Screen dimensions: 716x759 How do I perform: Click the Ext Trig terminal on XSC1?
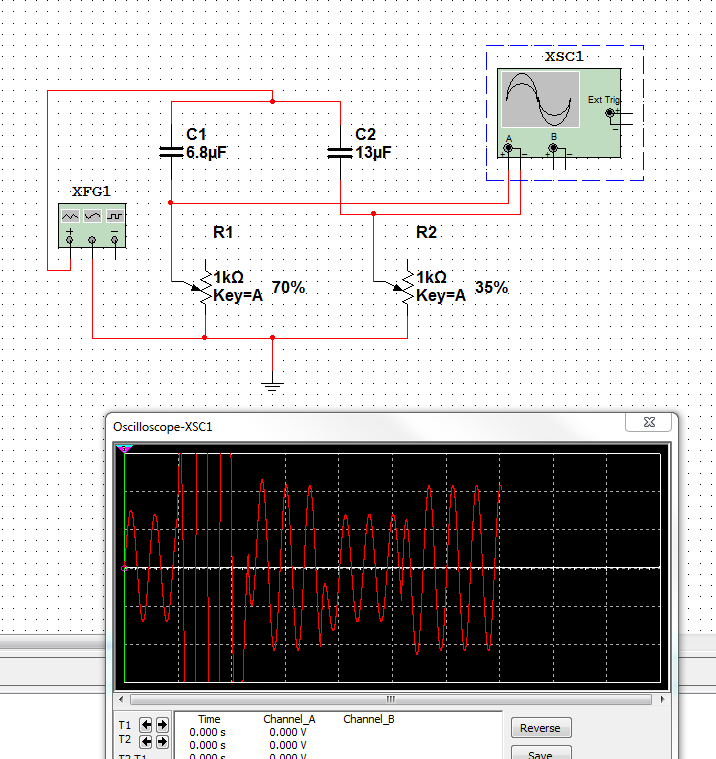pyautogui.click(x=610, y=113)
